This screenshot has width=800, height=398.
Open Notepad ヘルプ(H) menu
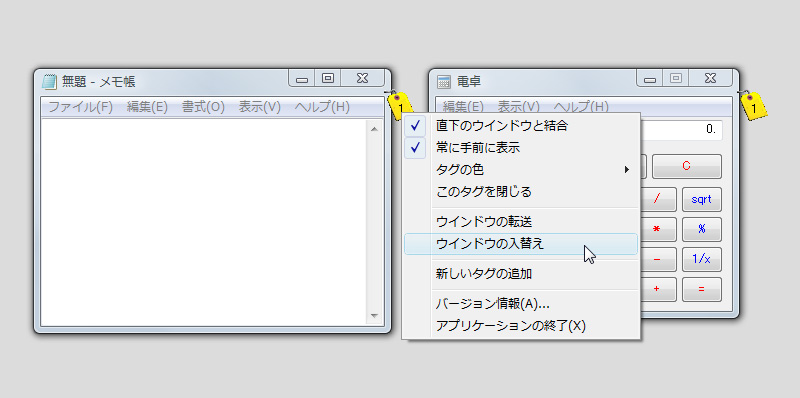point(322,107)
